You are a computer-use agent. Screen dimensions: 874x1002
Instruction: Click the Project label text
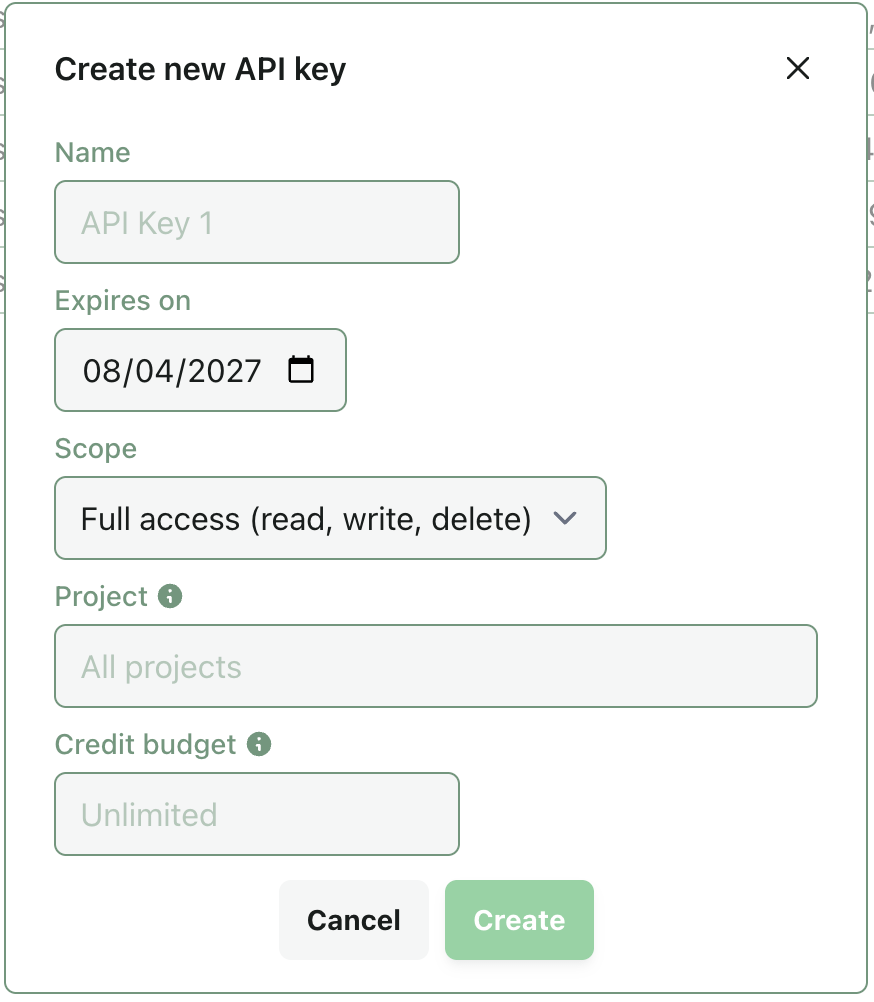[101, 597]
